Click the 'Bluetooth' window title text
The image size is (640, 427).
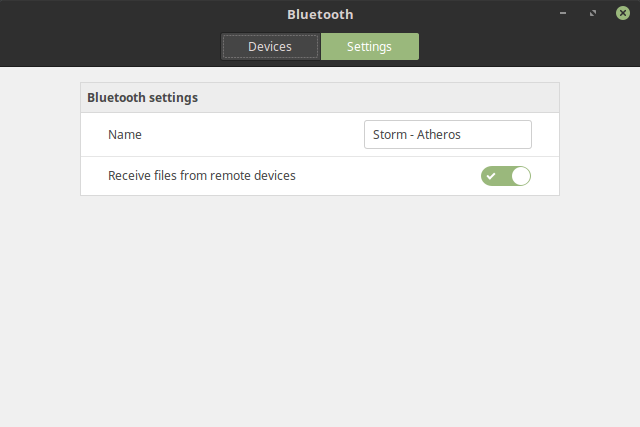320,15
